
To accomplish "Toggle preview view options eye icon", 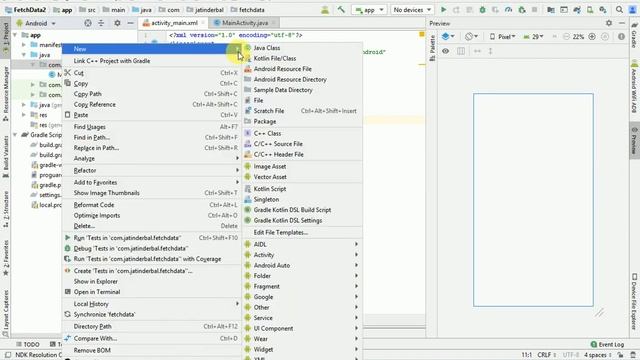I will point(445,51).
